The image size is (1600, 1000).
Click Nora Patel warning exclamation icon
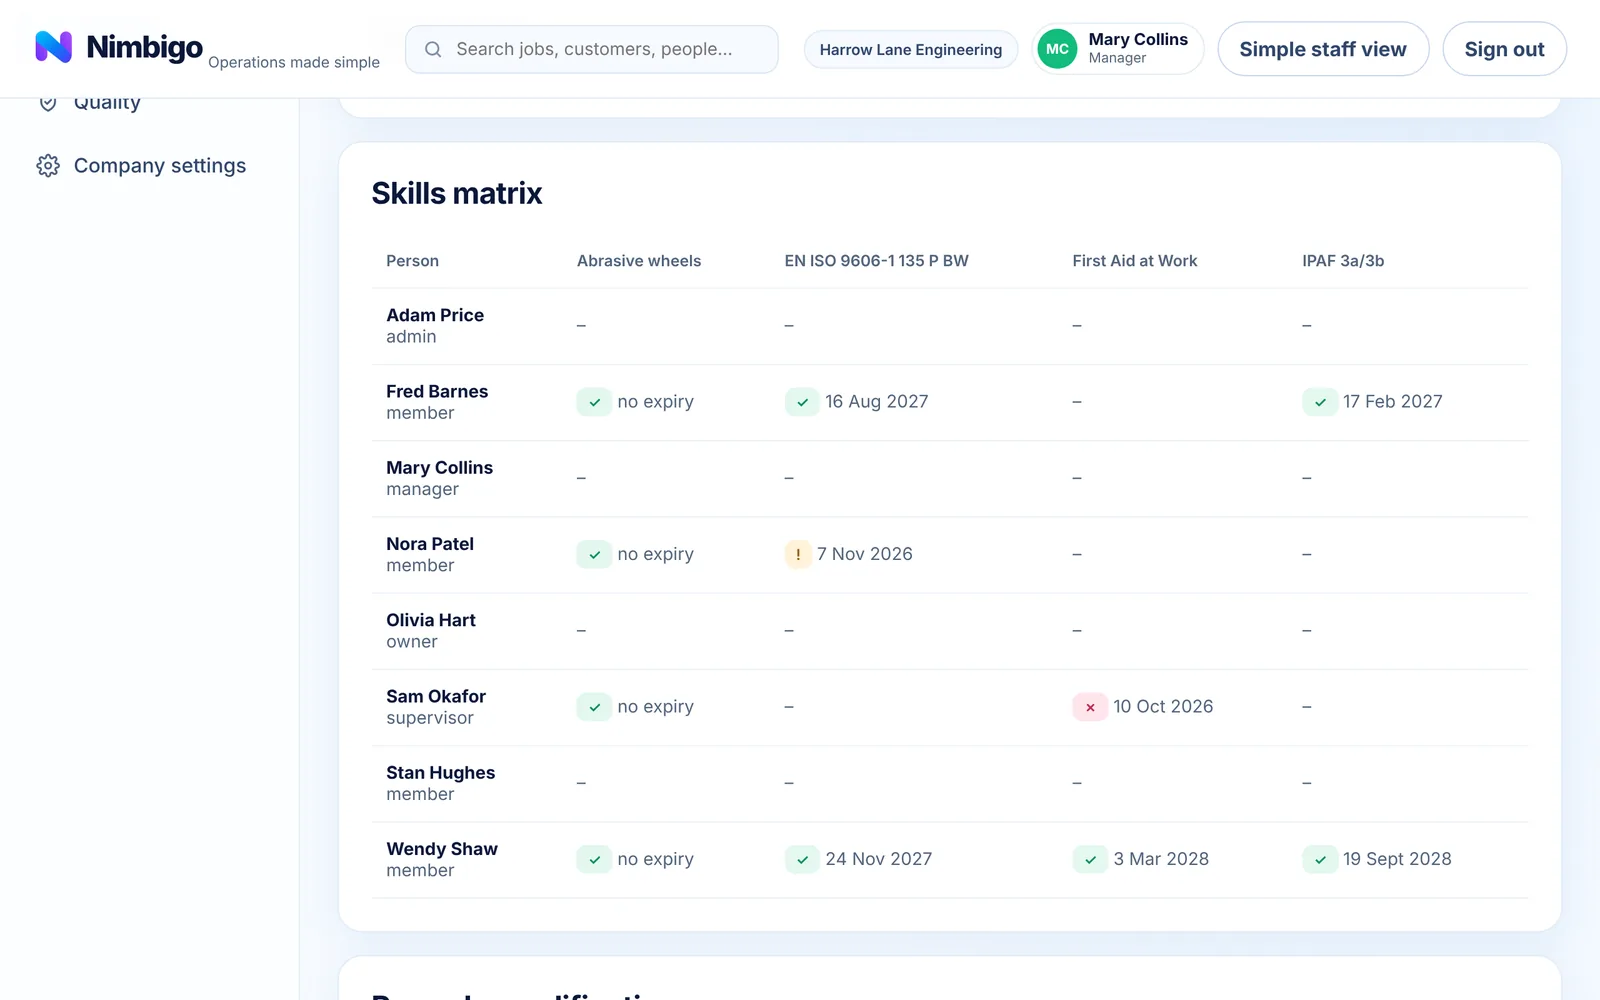[x=798, y=554]
